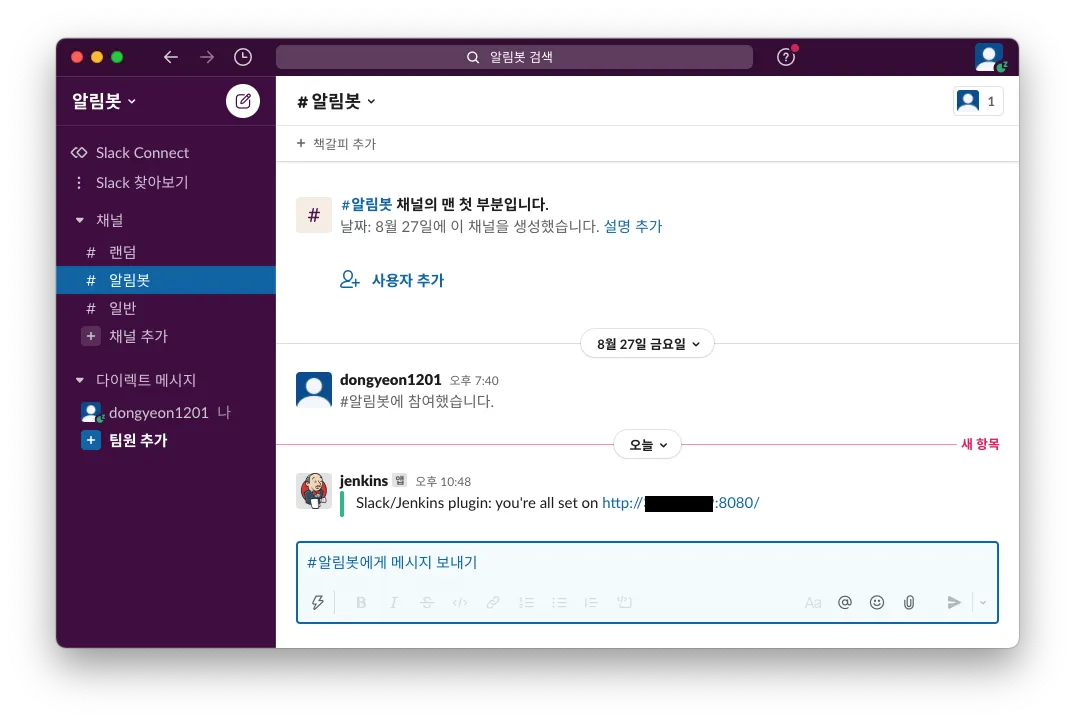Apply ordered list formatting

pos(526,602)
